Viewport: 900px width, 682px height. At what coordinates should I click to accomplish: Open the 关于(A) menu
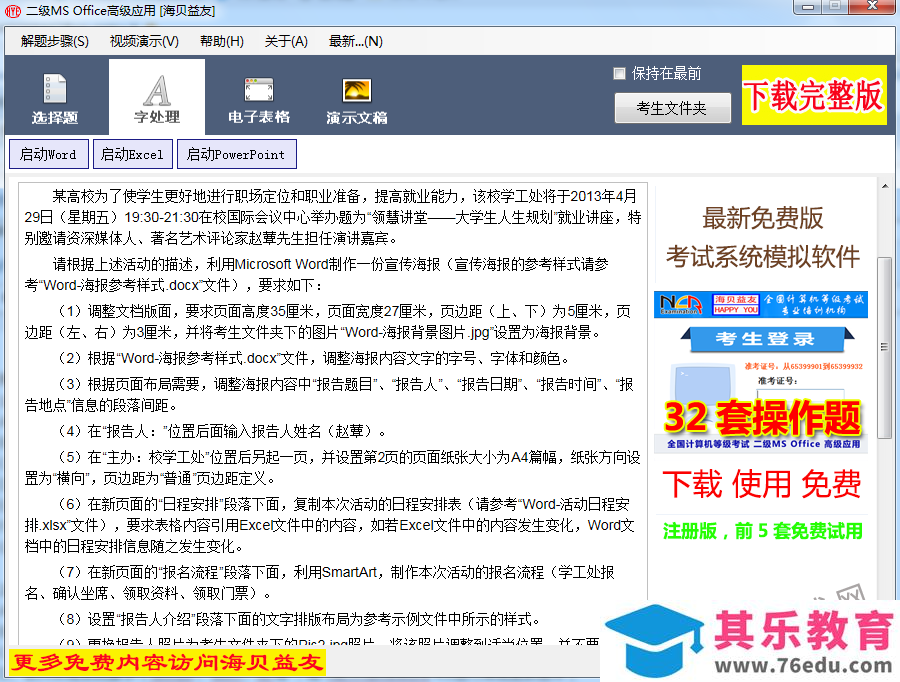tap(286, 41)
